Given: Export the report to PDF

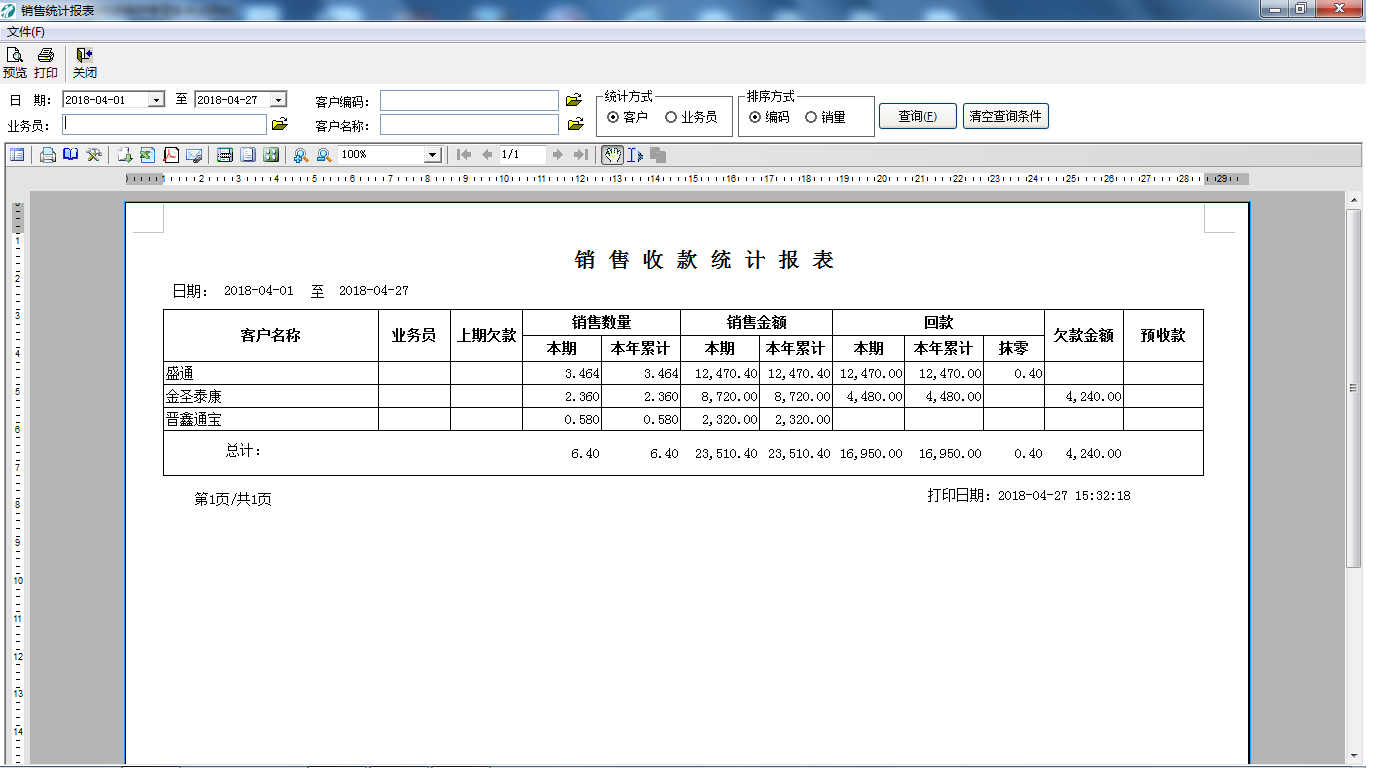Looking at the screenshot, I should click(171, 155).
